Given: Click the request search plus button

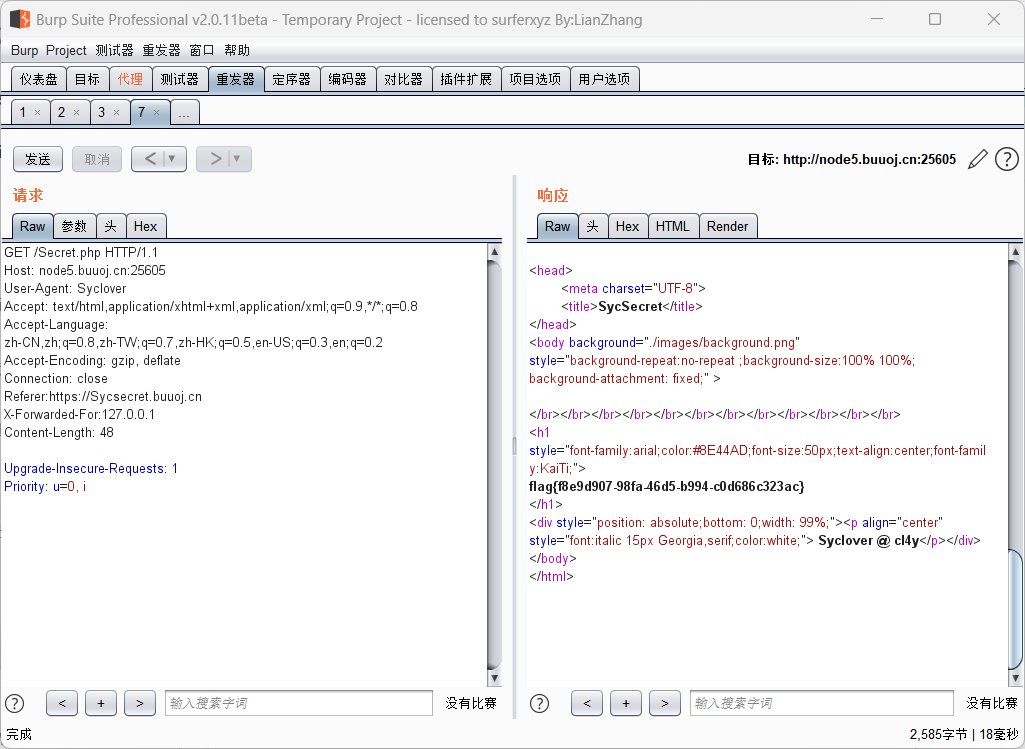Looking at the screenshot, I should click(101, 703).
